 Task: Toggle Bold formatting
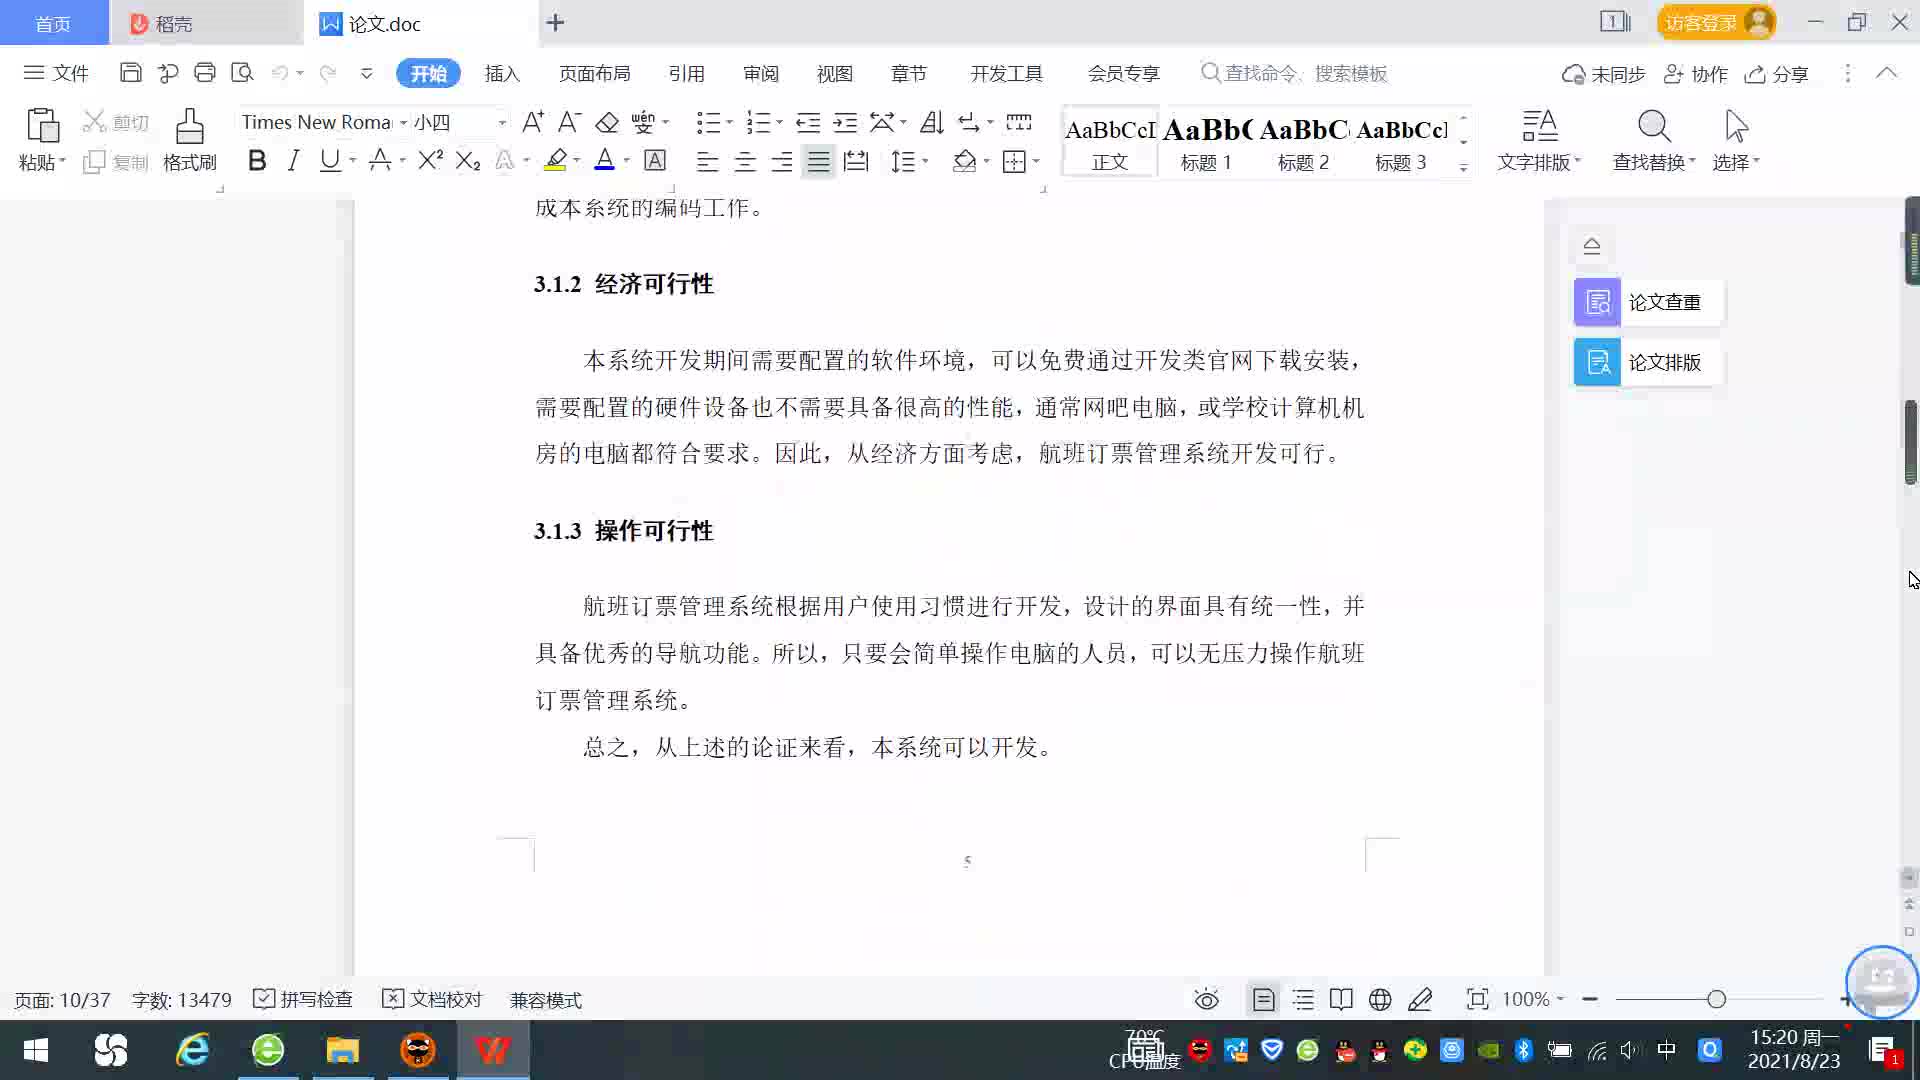pyautogui.click(x=257, y=160)
